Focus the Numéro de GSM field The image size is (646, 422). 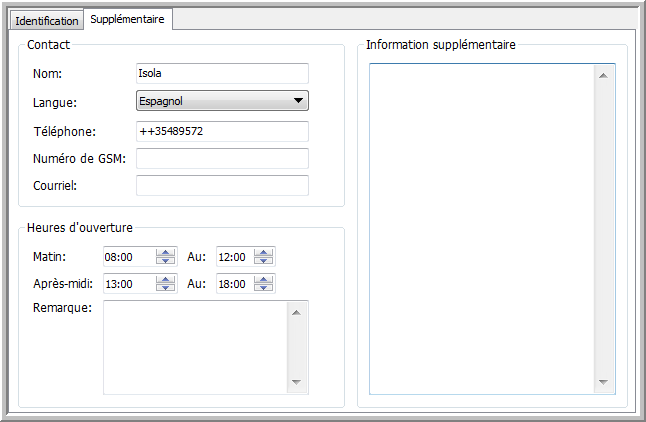point(221,159)
